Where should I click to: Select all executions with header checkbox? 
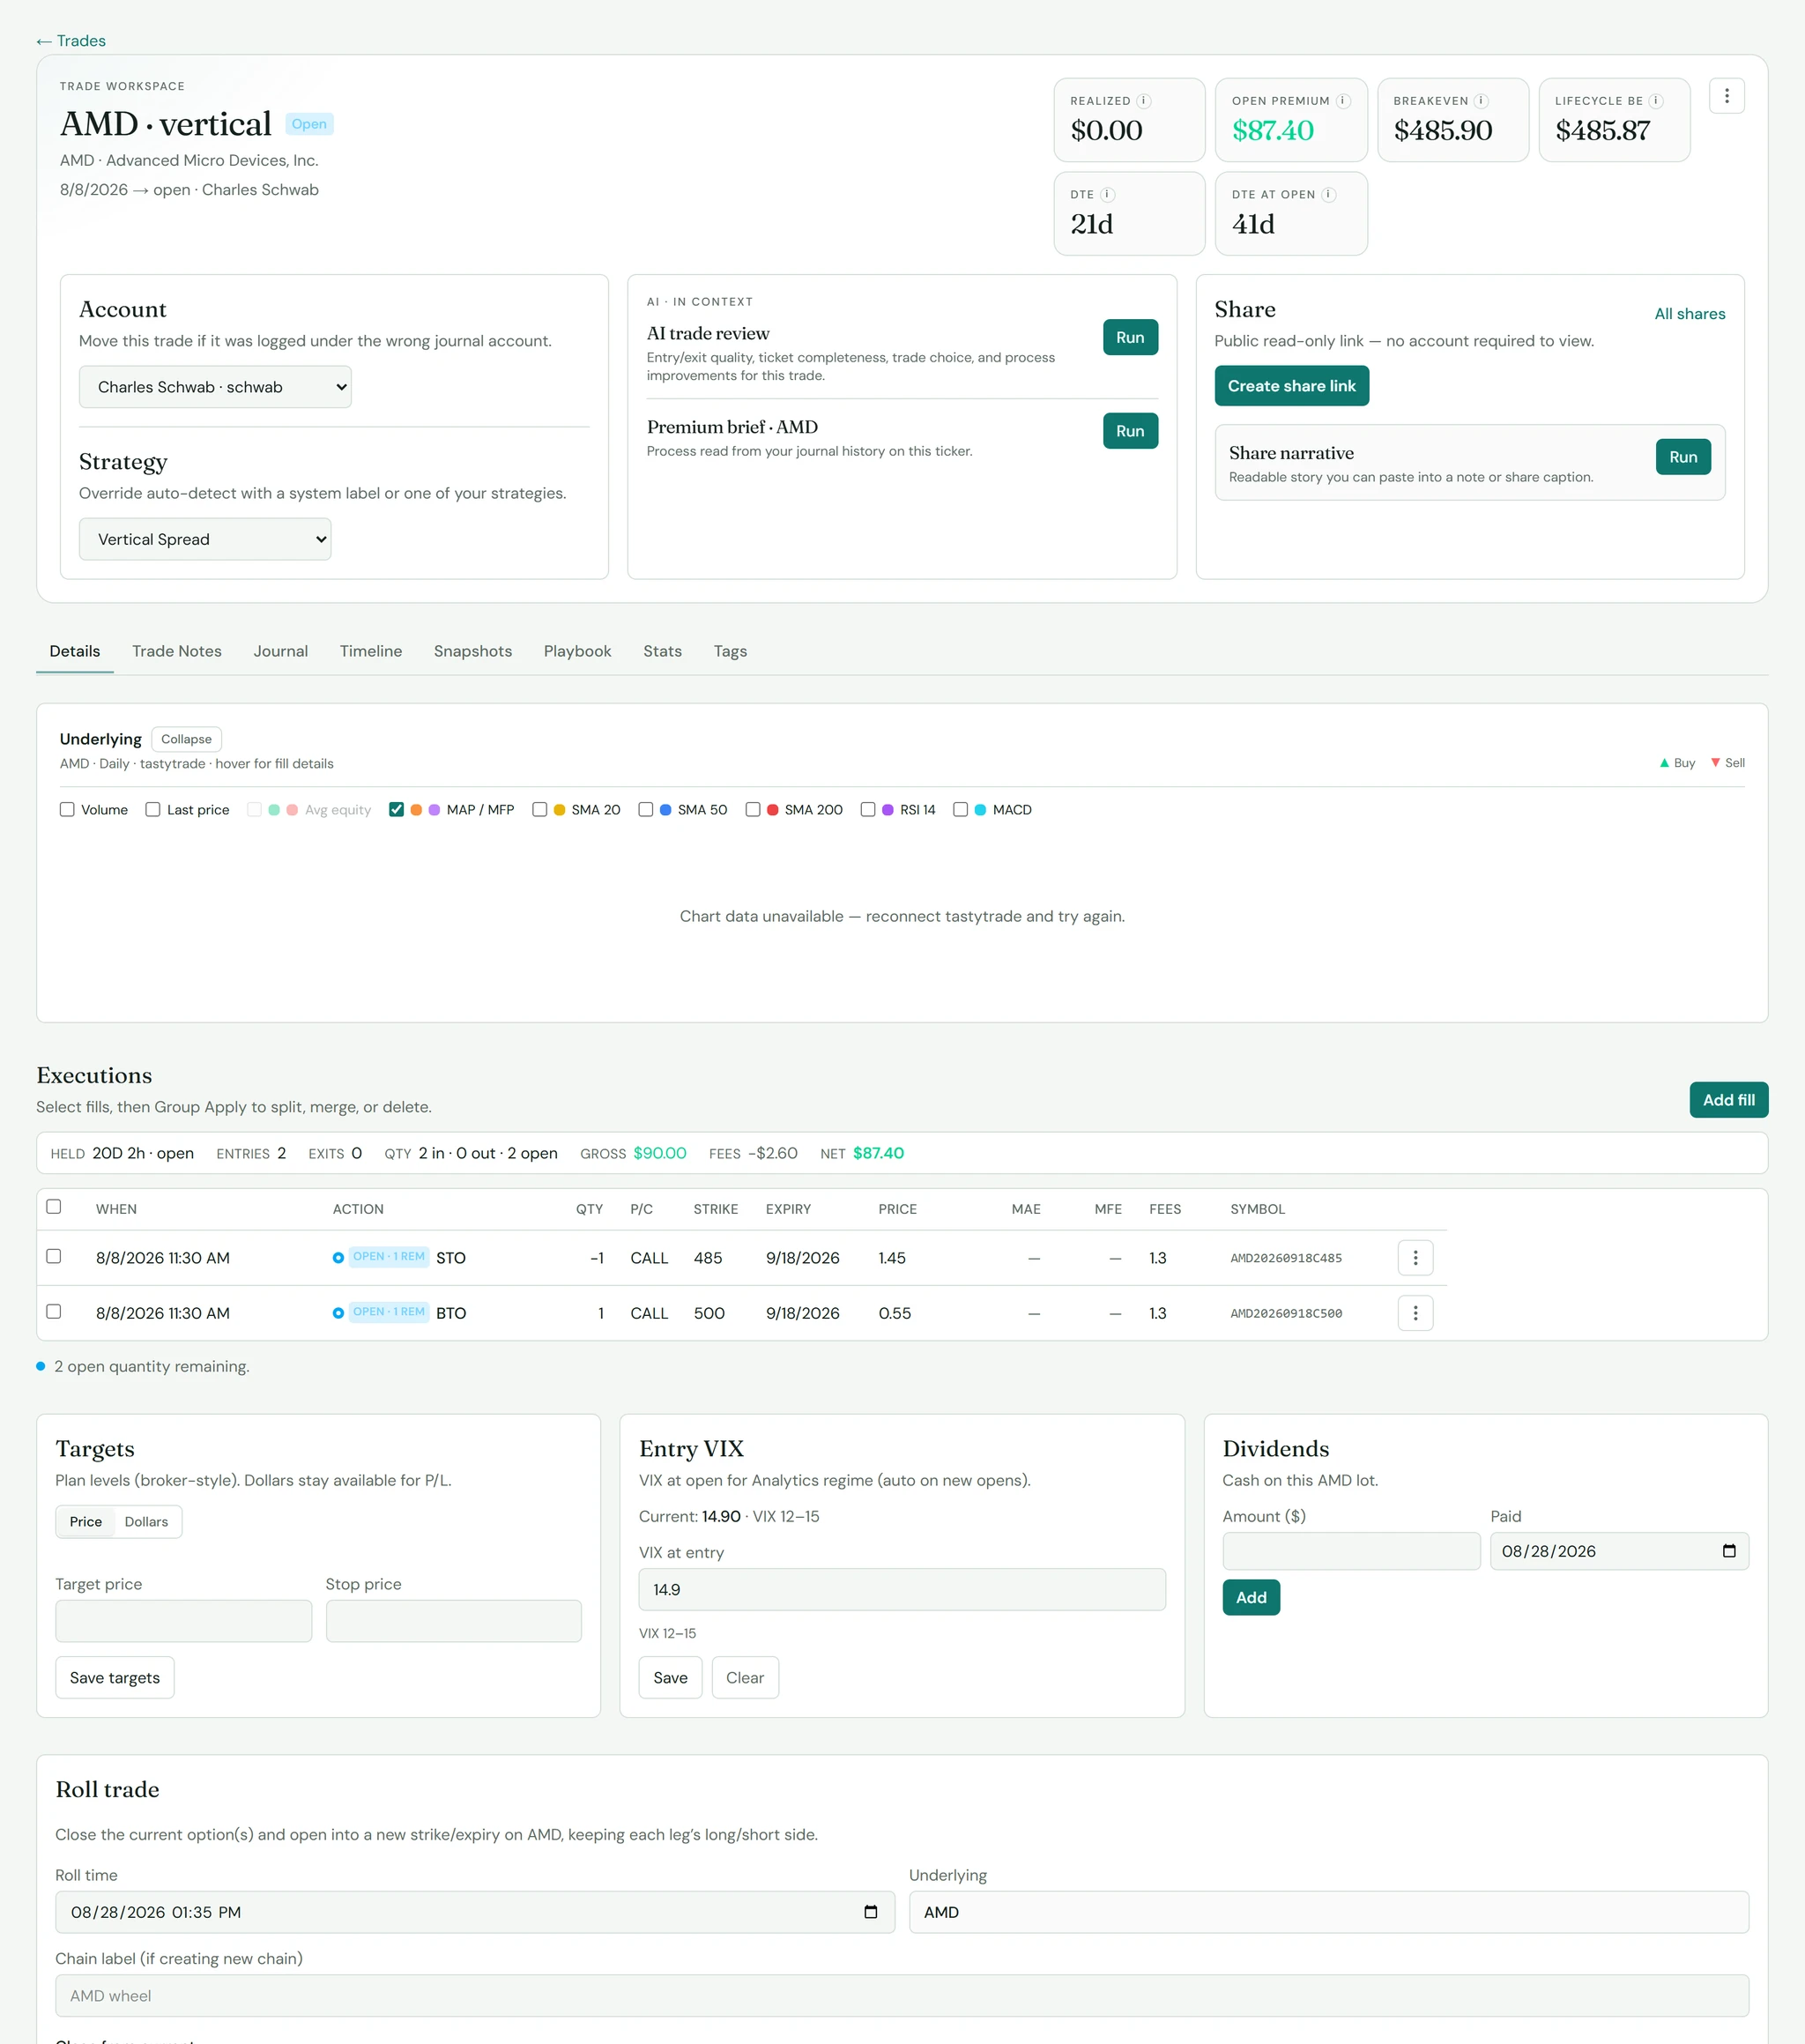pyautogui.click(x=54, y=1207)
